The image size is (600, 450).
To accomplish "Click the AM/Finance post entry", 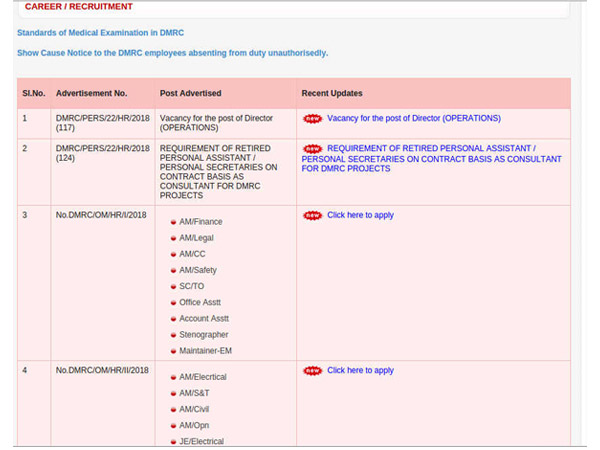I will 201,222.
